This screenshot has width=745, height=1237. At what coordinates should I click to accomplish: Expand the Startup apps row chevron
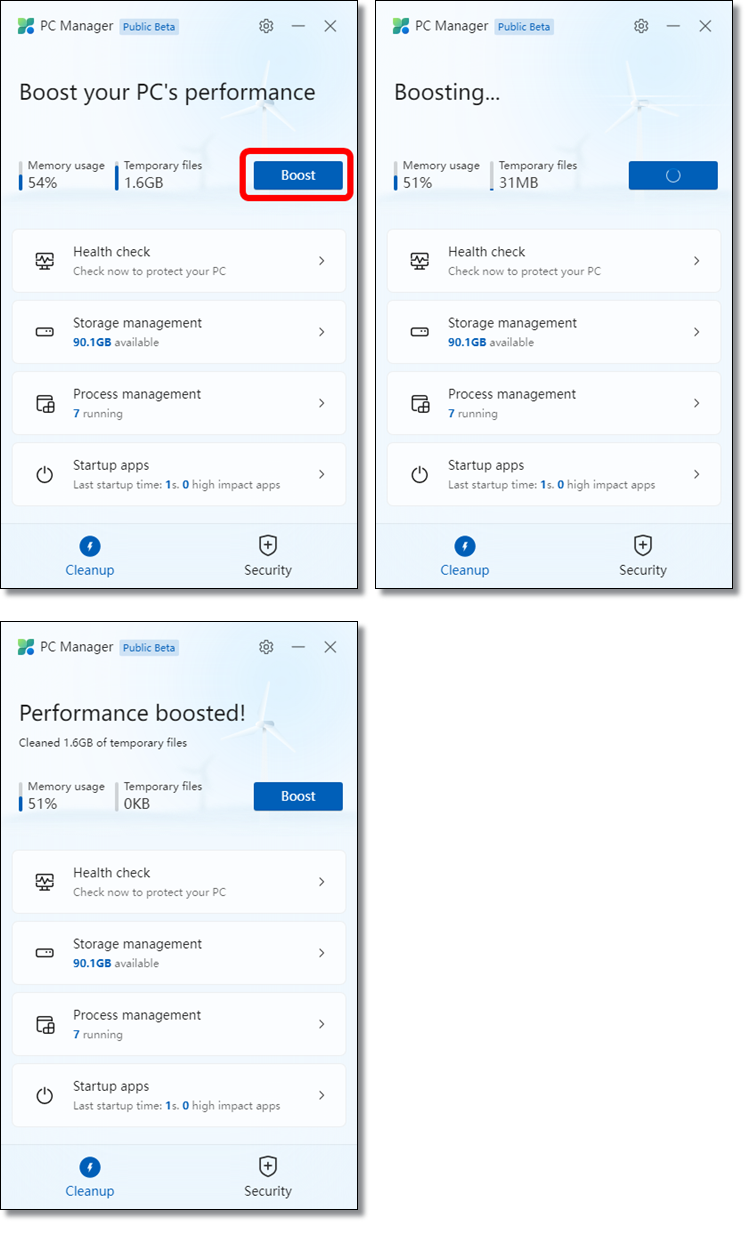tap(322, 473)
